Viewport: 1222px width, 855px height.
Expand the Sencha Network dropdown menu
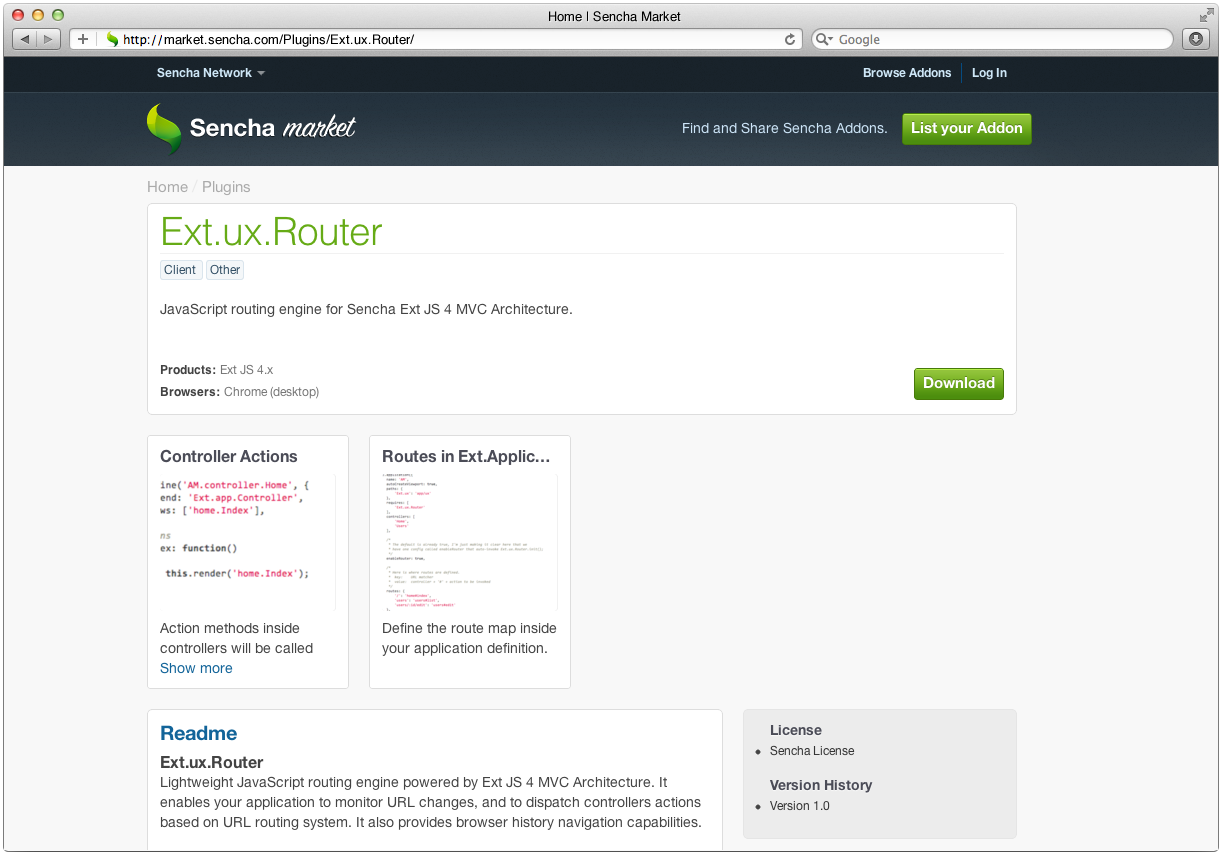pos(211,73)
